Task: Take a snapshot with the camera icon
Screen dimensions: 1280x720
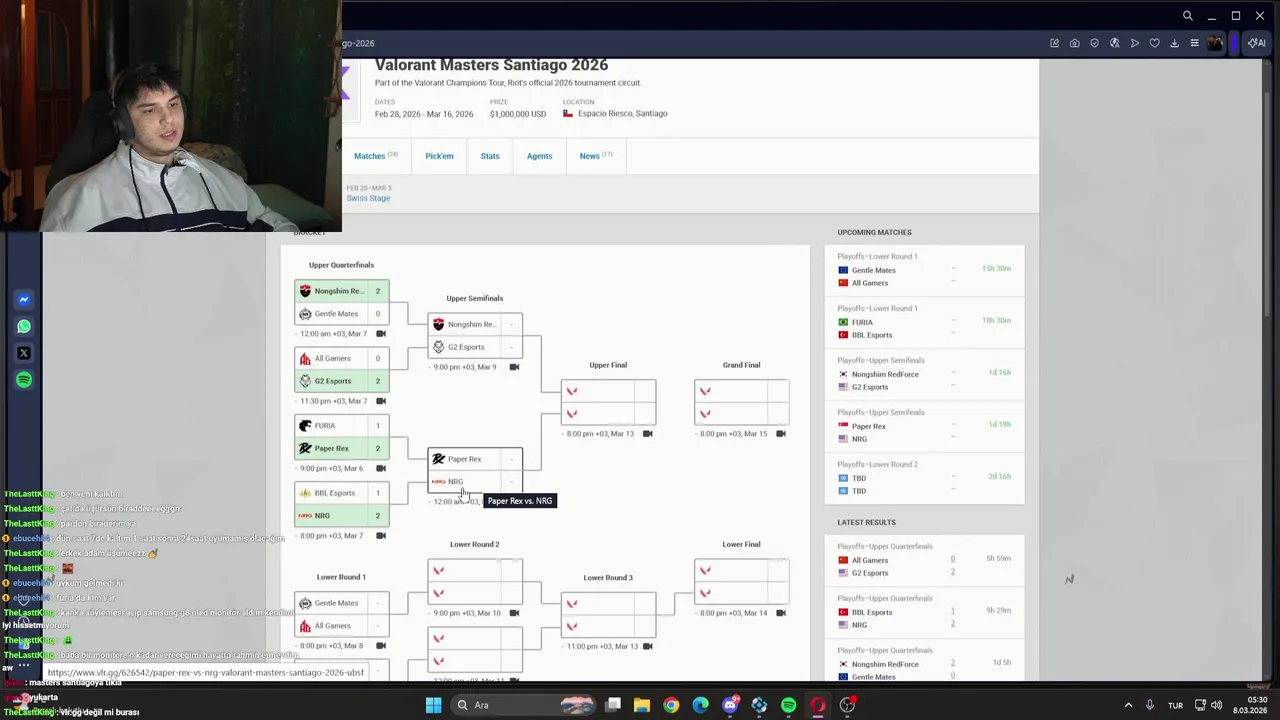Action: 1074,43
